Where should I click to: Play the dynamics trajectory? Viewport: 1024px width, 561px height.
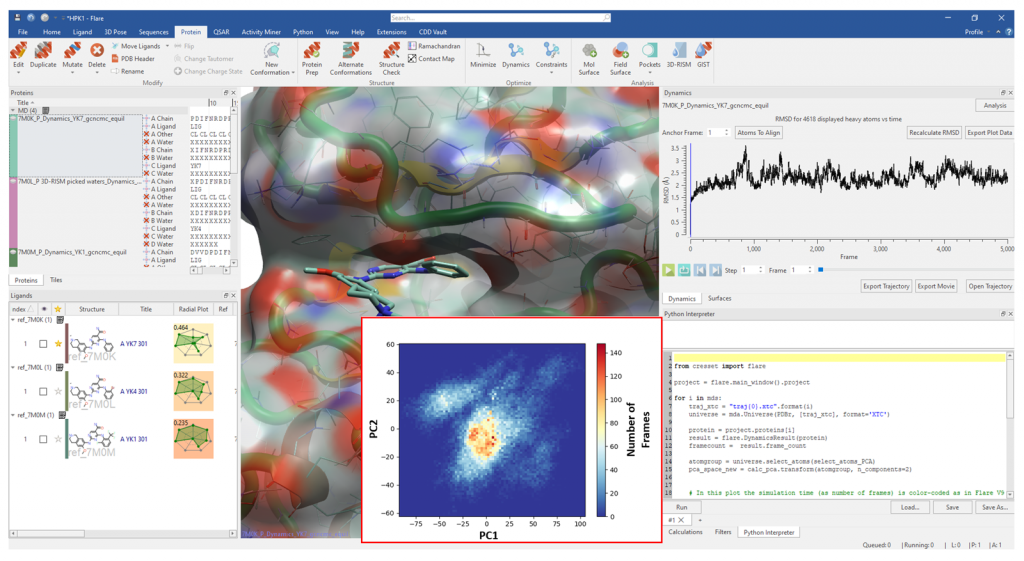click(669, 270)
